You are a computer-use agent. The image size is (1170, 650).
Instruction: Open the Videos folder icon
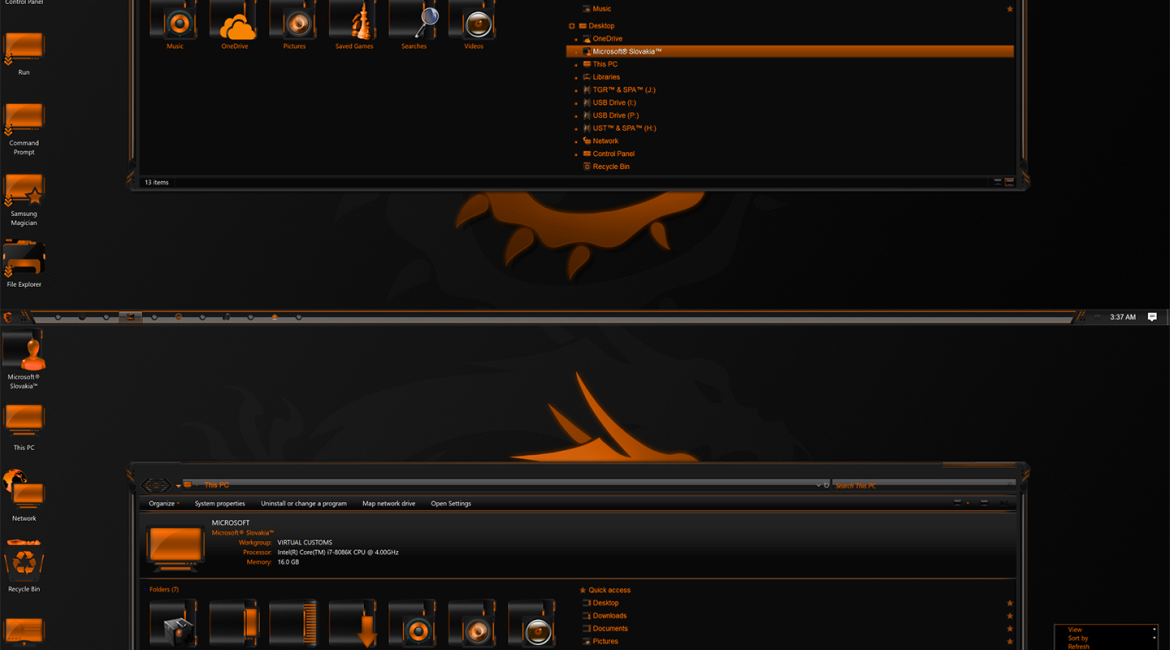(474, 23)
